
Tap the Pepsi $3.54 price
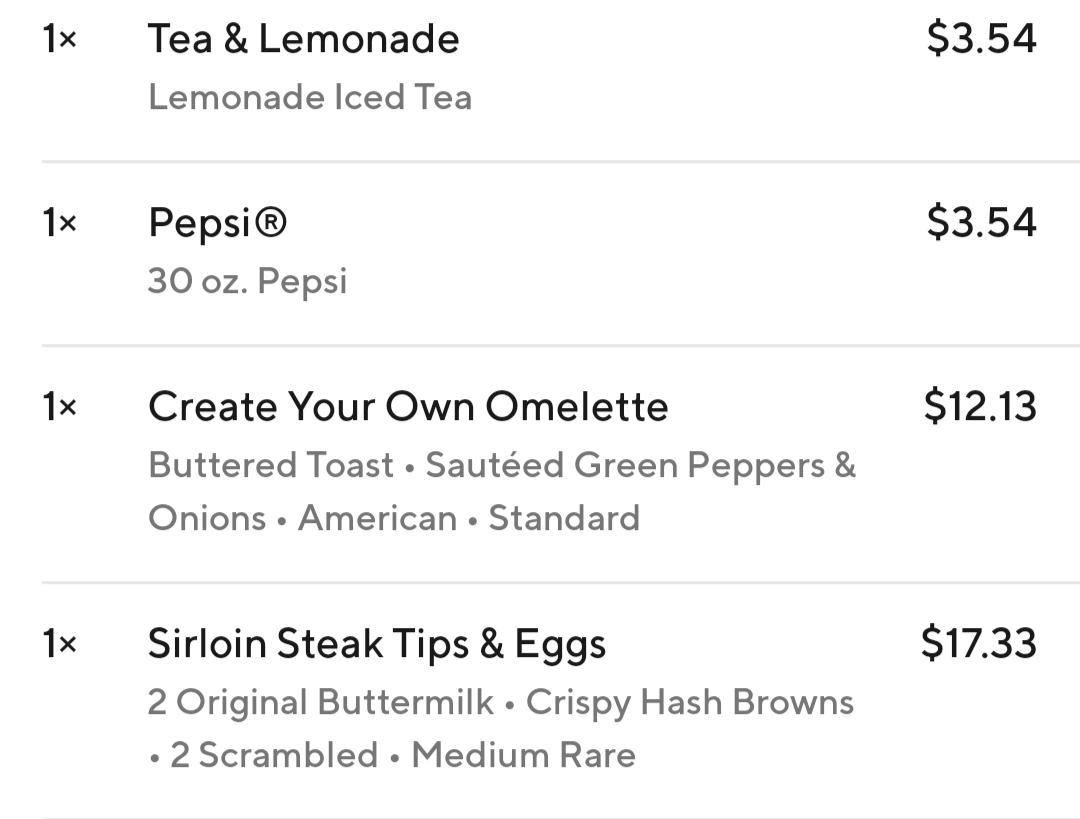[981, 222]
